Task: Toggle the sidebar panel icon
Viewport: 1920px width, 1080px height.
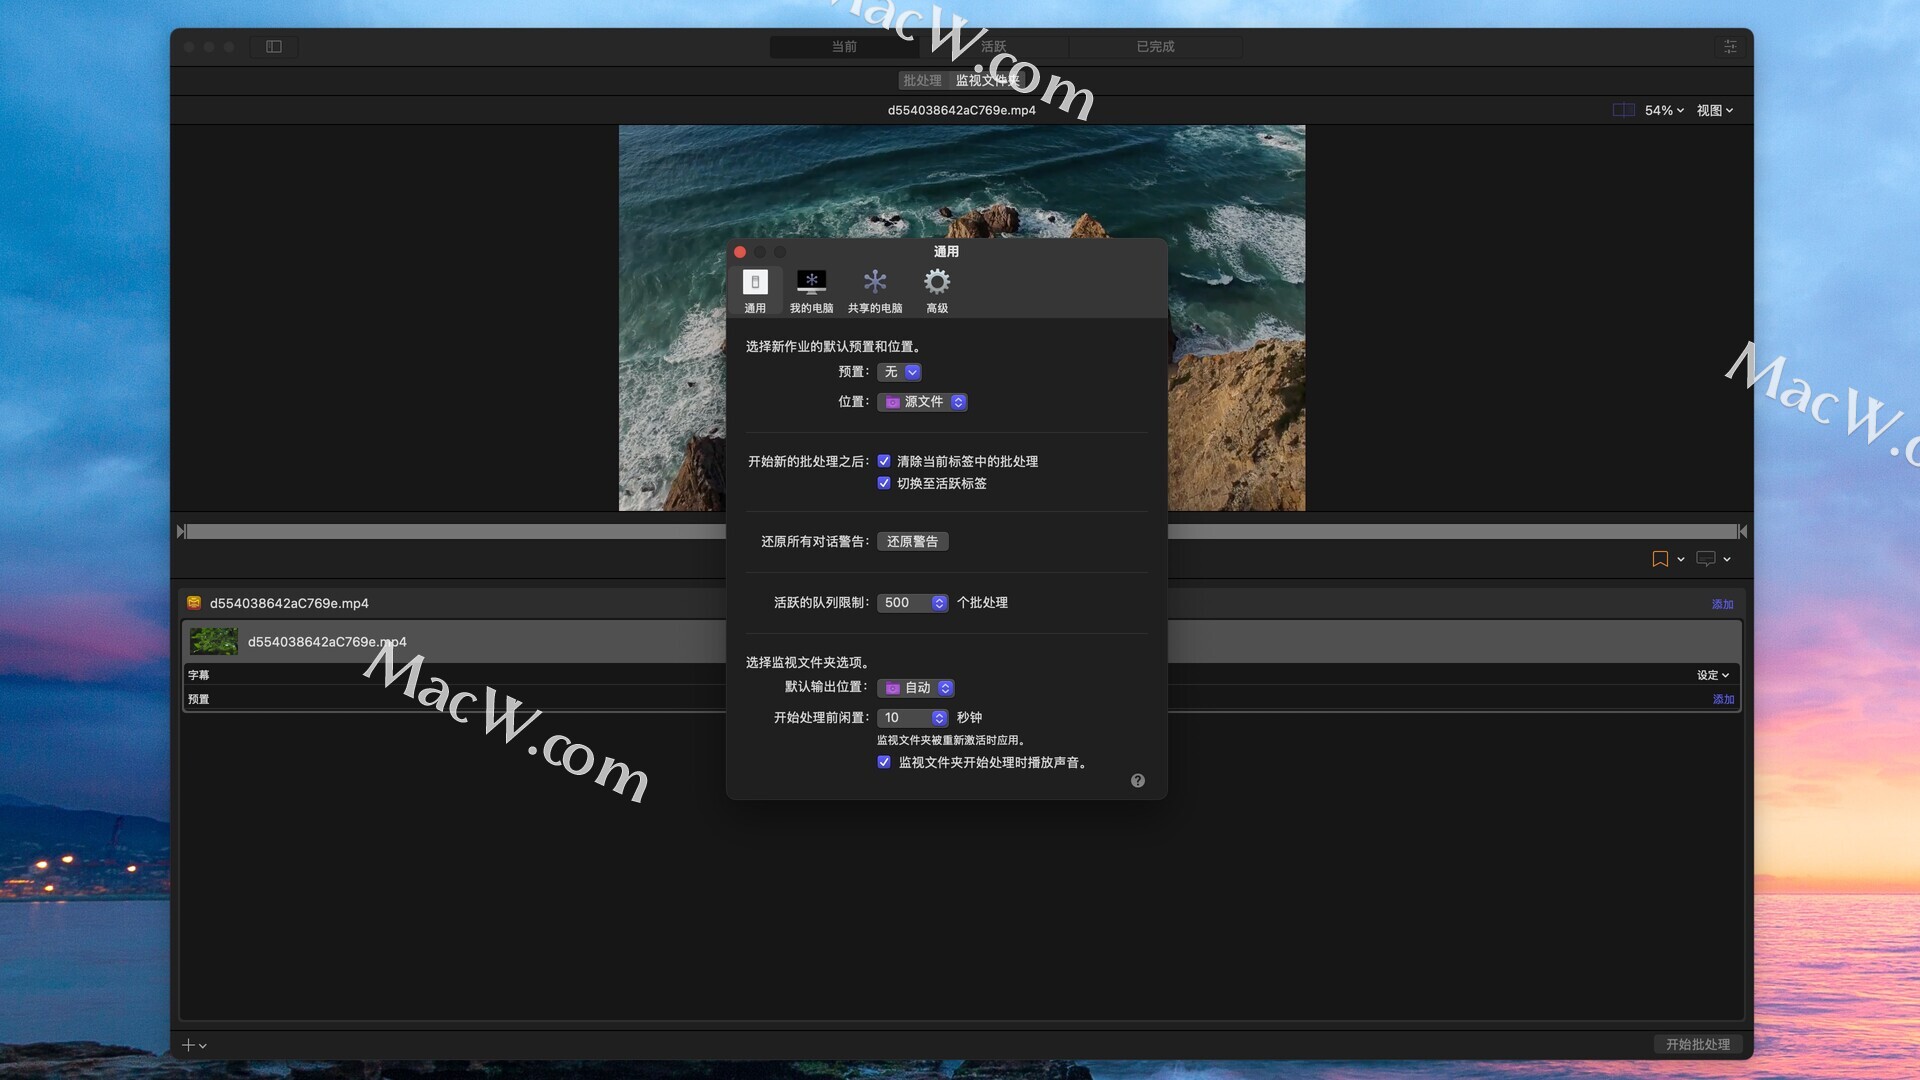Action: (x=274, y=47)
